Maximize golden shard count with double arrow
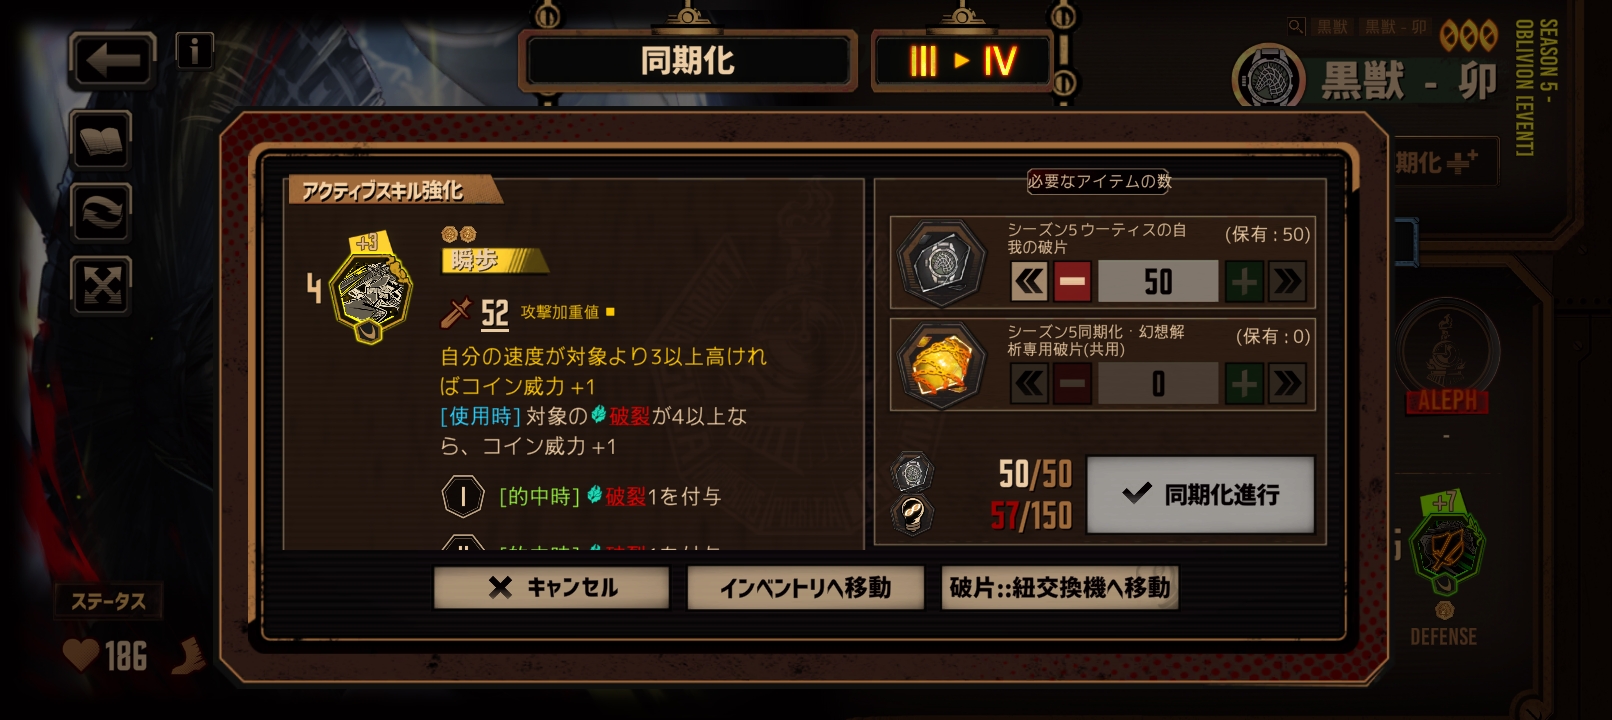The height and width of the screenshot is (720, 1612). click(x=1288, y=384)
